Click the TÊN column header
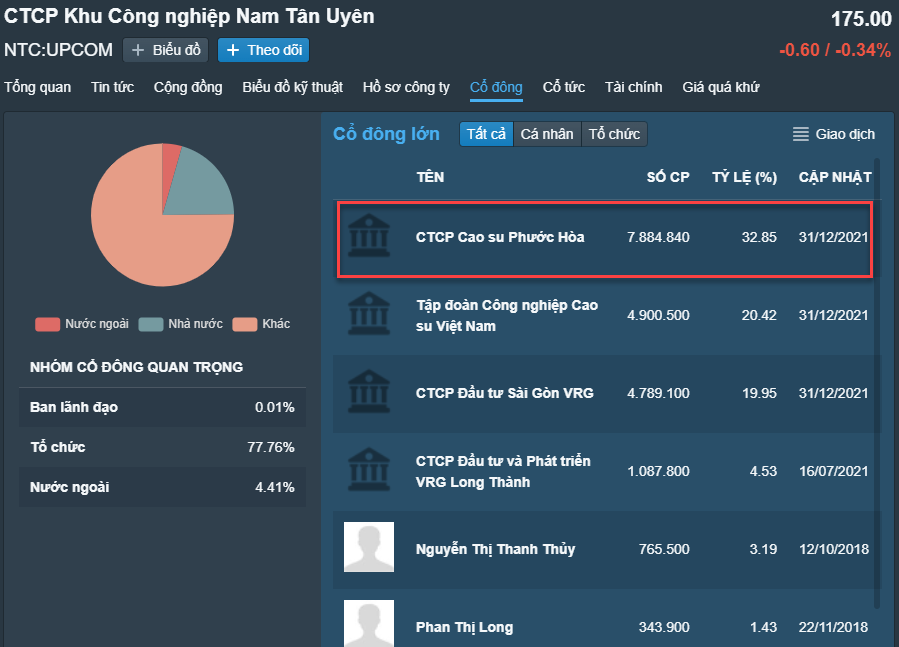This screenshot has height=647, width=899. 430,177
